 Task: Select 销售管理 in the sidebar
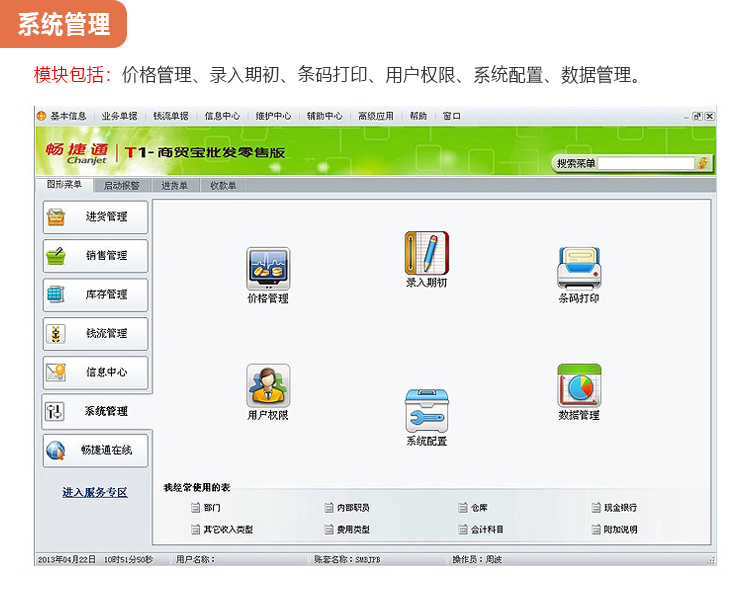click(x=95, y=256)
